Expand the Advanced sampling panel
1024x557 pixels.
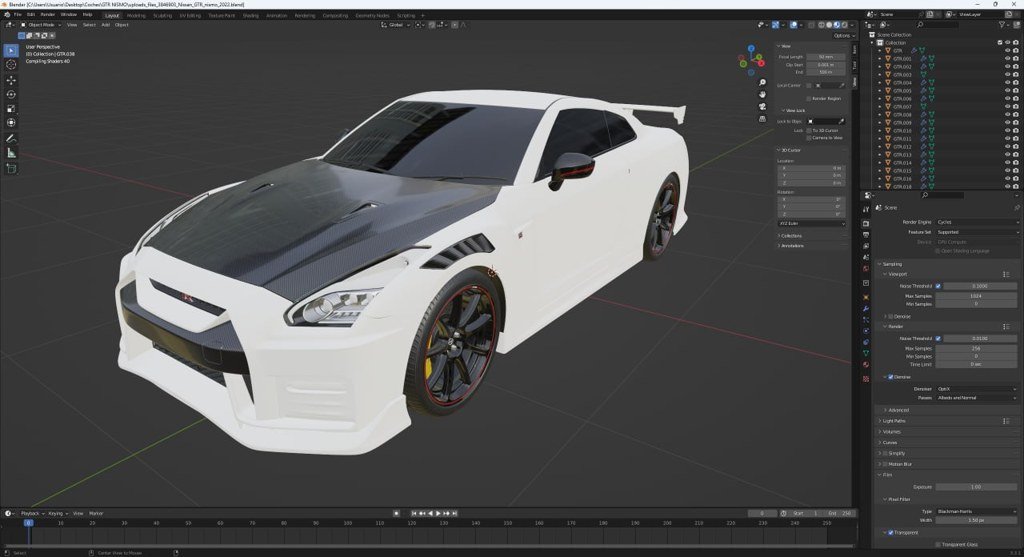click(x=897, y=410)
